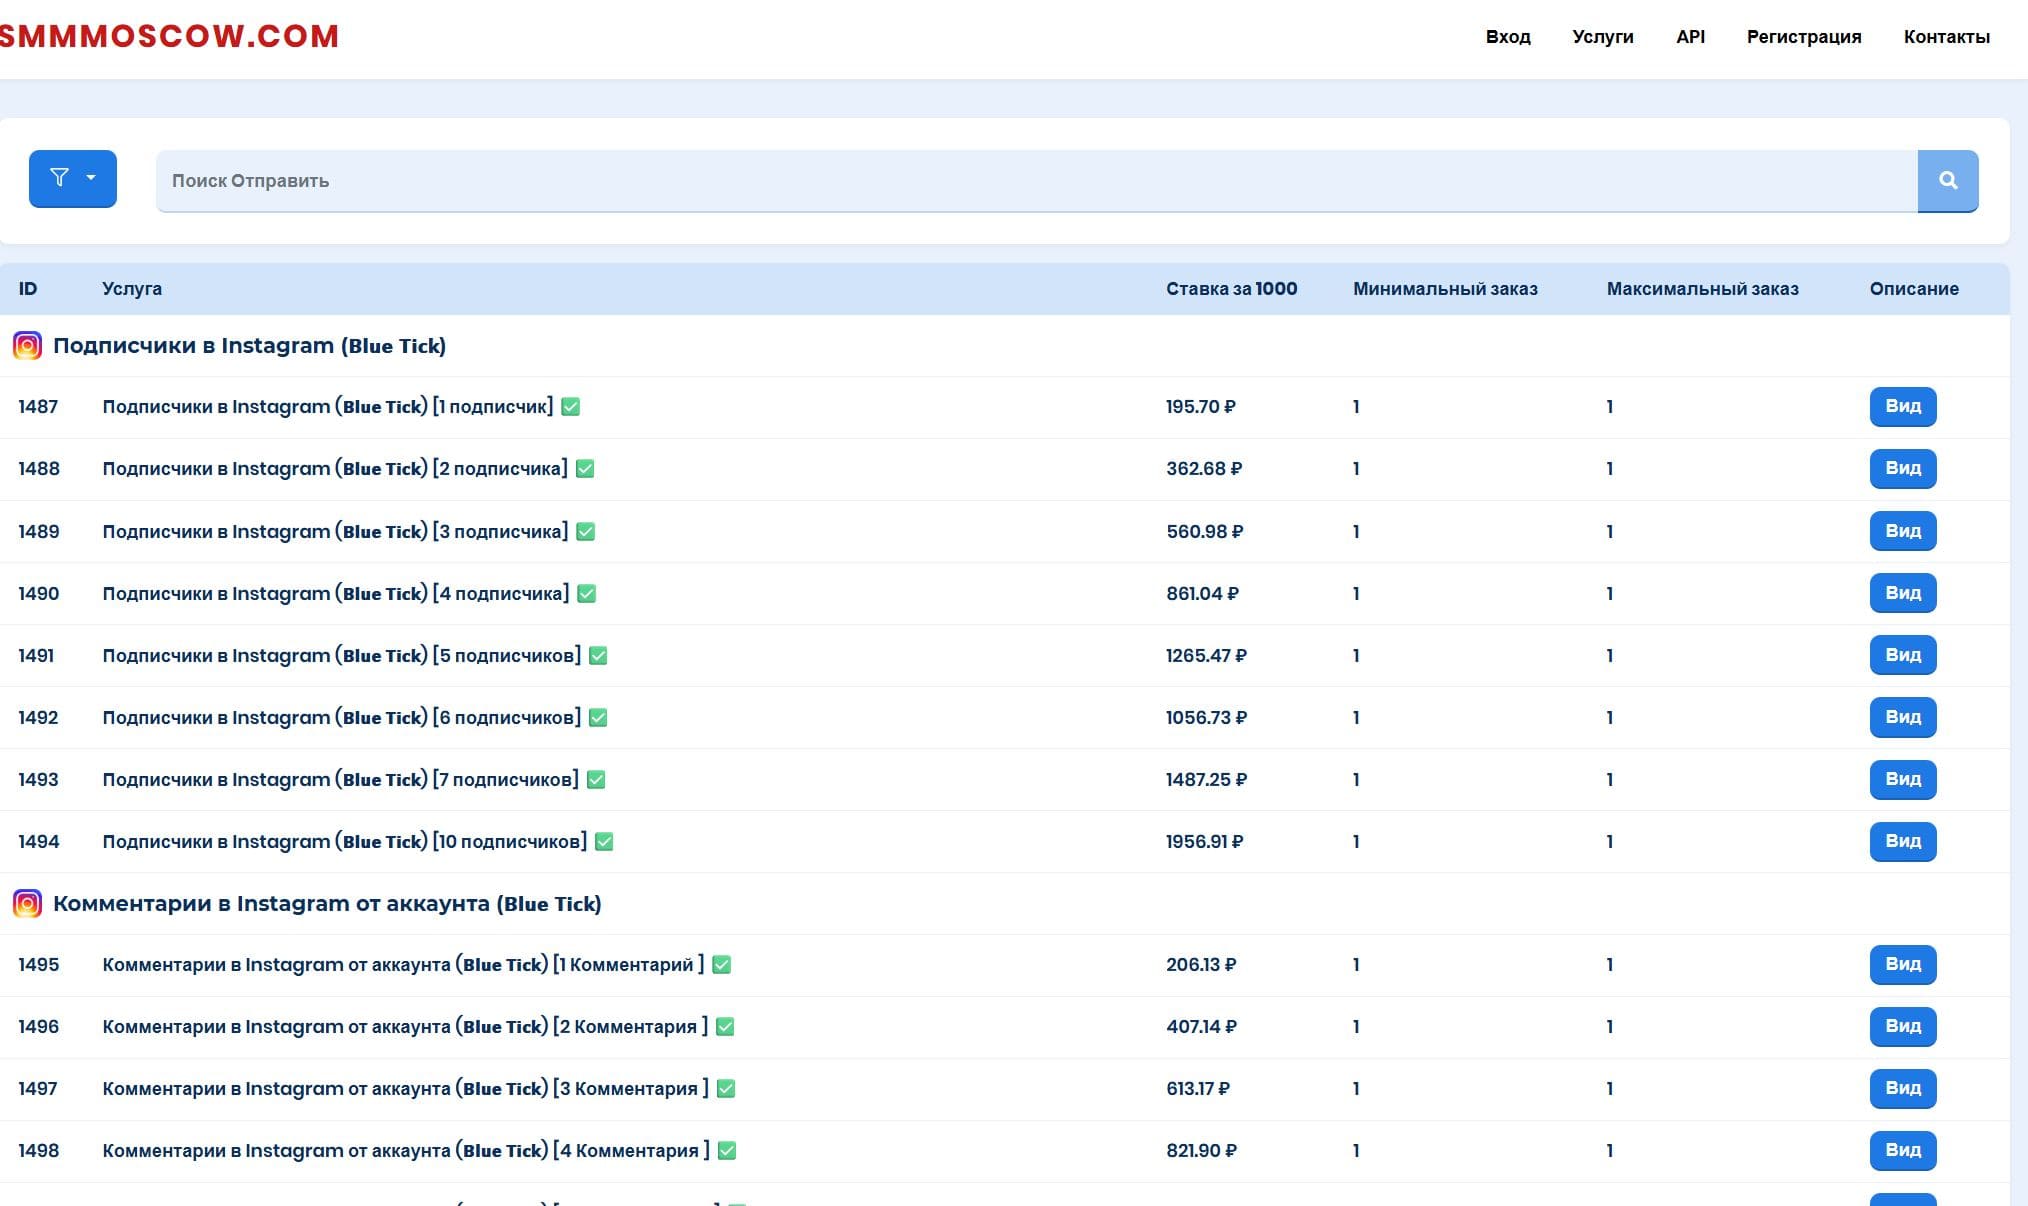The height and width of the screenshot is (1206, 2028).
Task: Go to the Вход login page
Action: click(1507, 37)
